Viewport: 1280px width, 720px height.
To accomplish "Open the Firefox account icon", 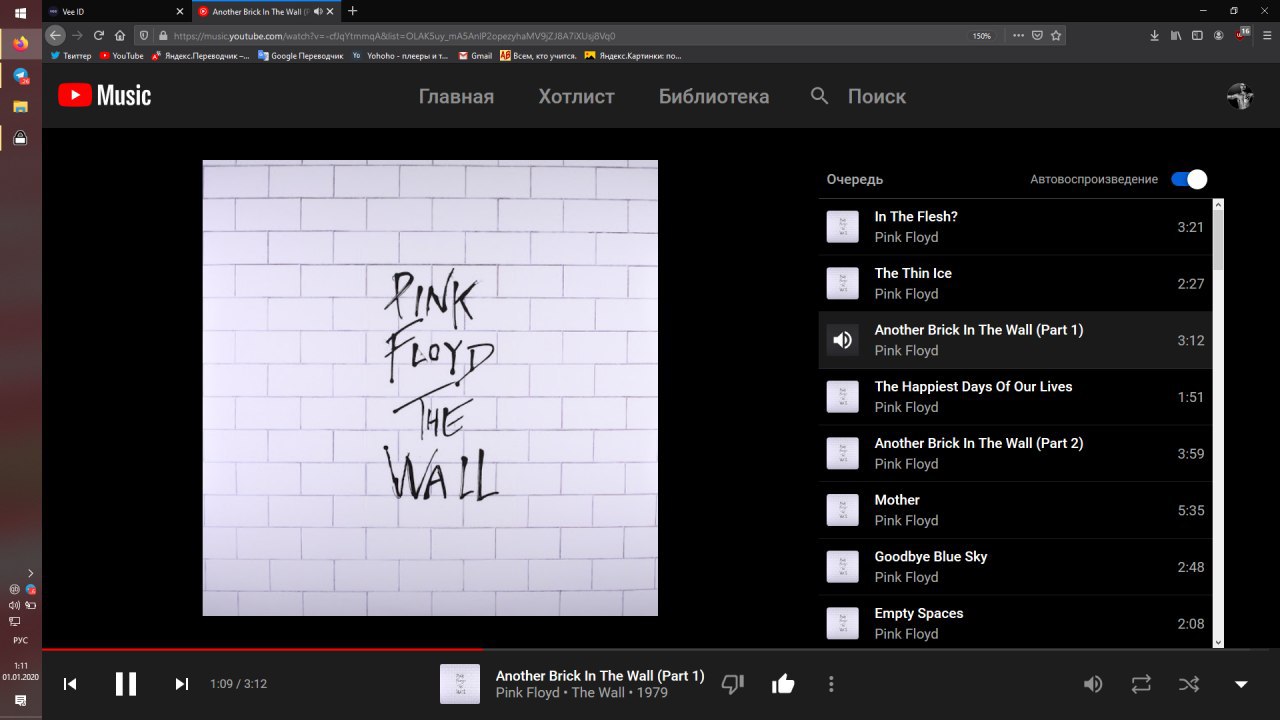I will tap(1219, 35).
